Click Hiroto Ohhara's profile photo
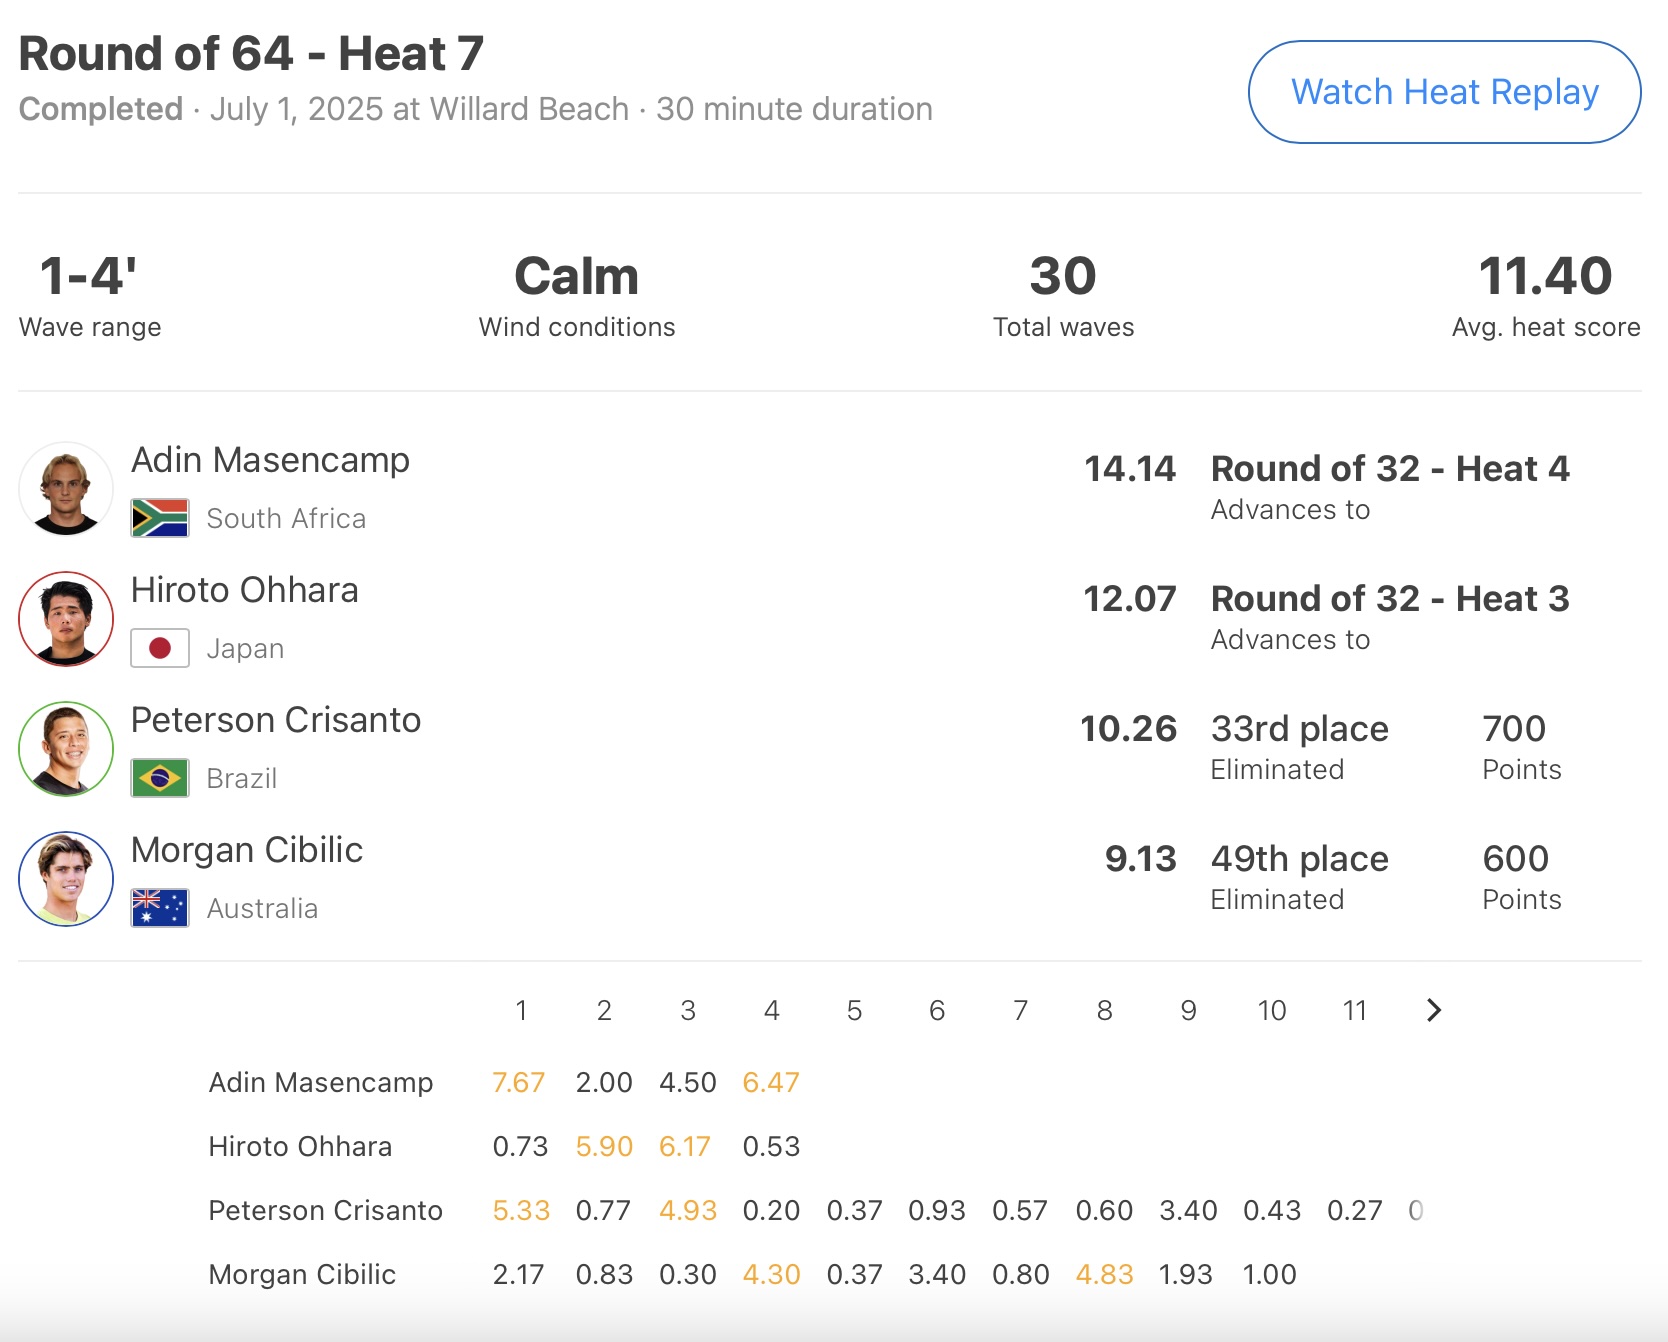Screen dimensions: 1668x1342 (x=66, y=619)
